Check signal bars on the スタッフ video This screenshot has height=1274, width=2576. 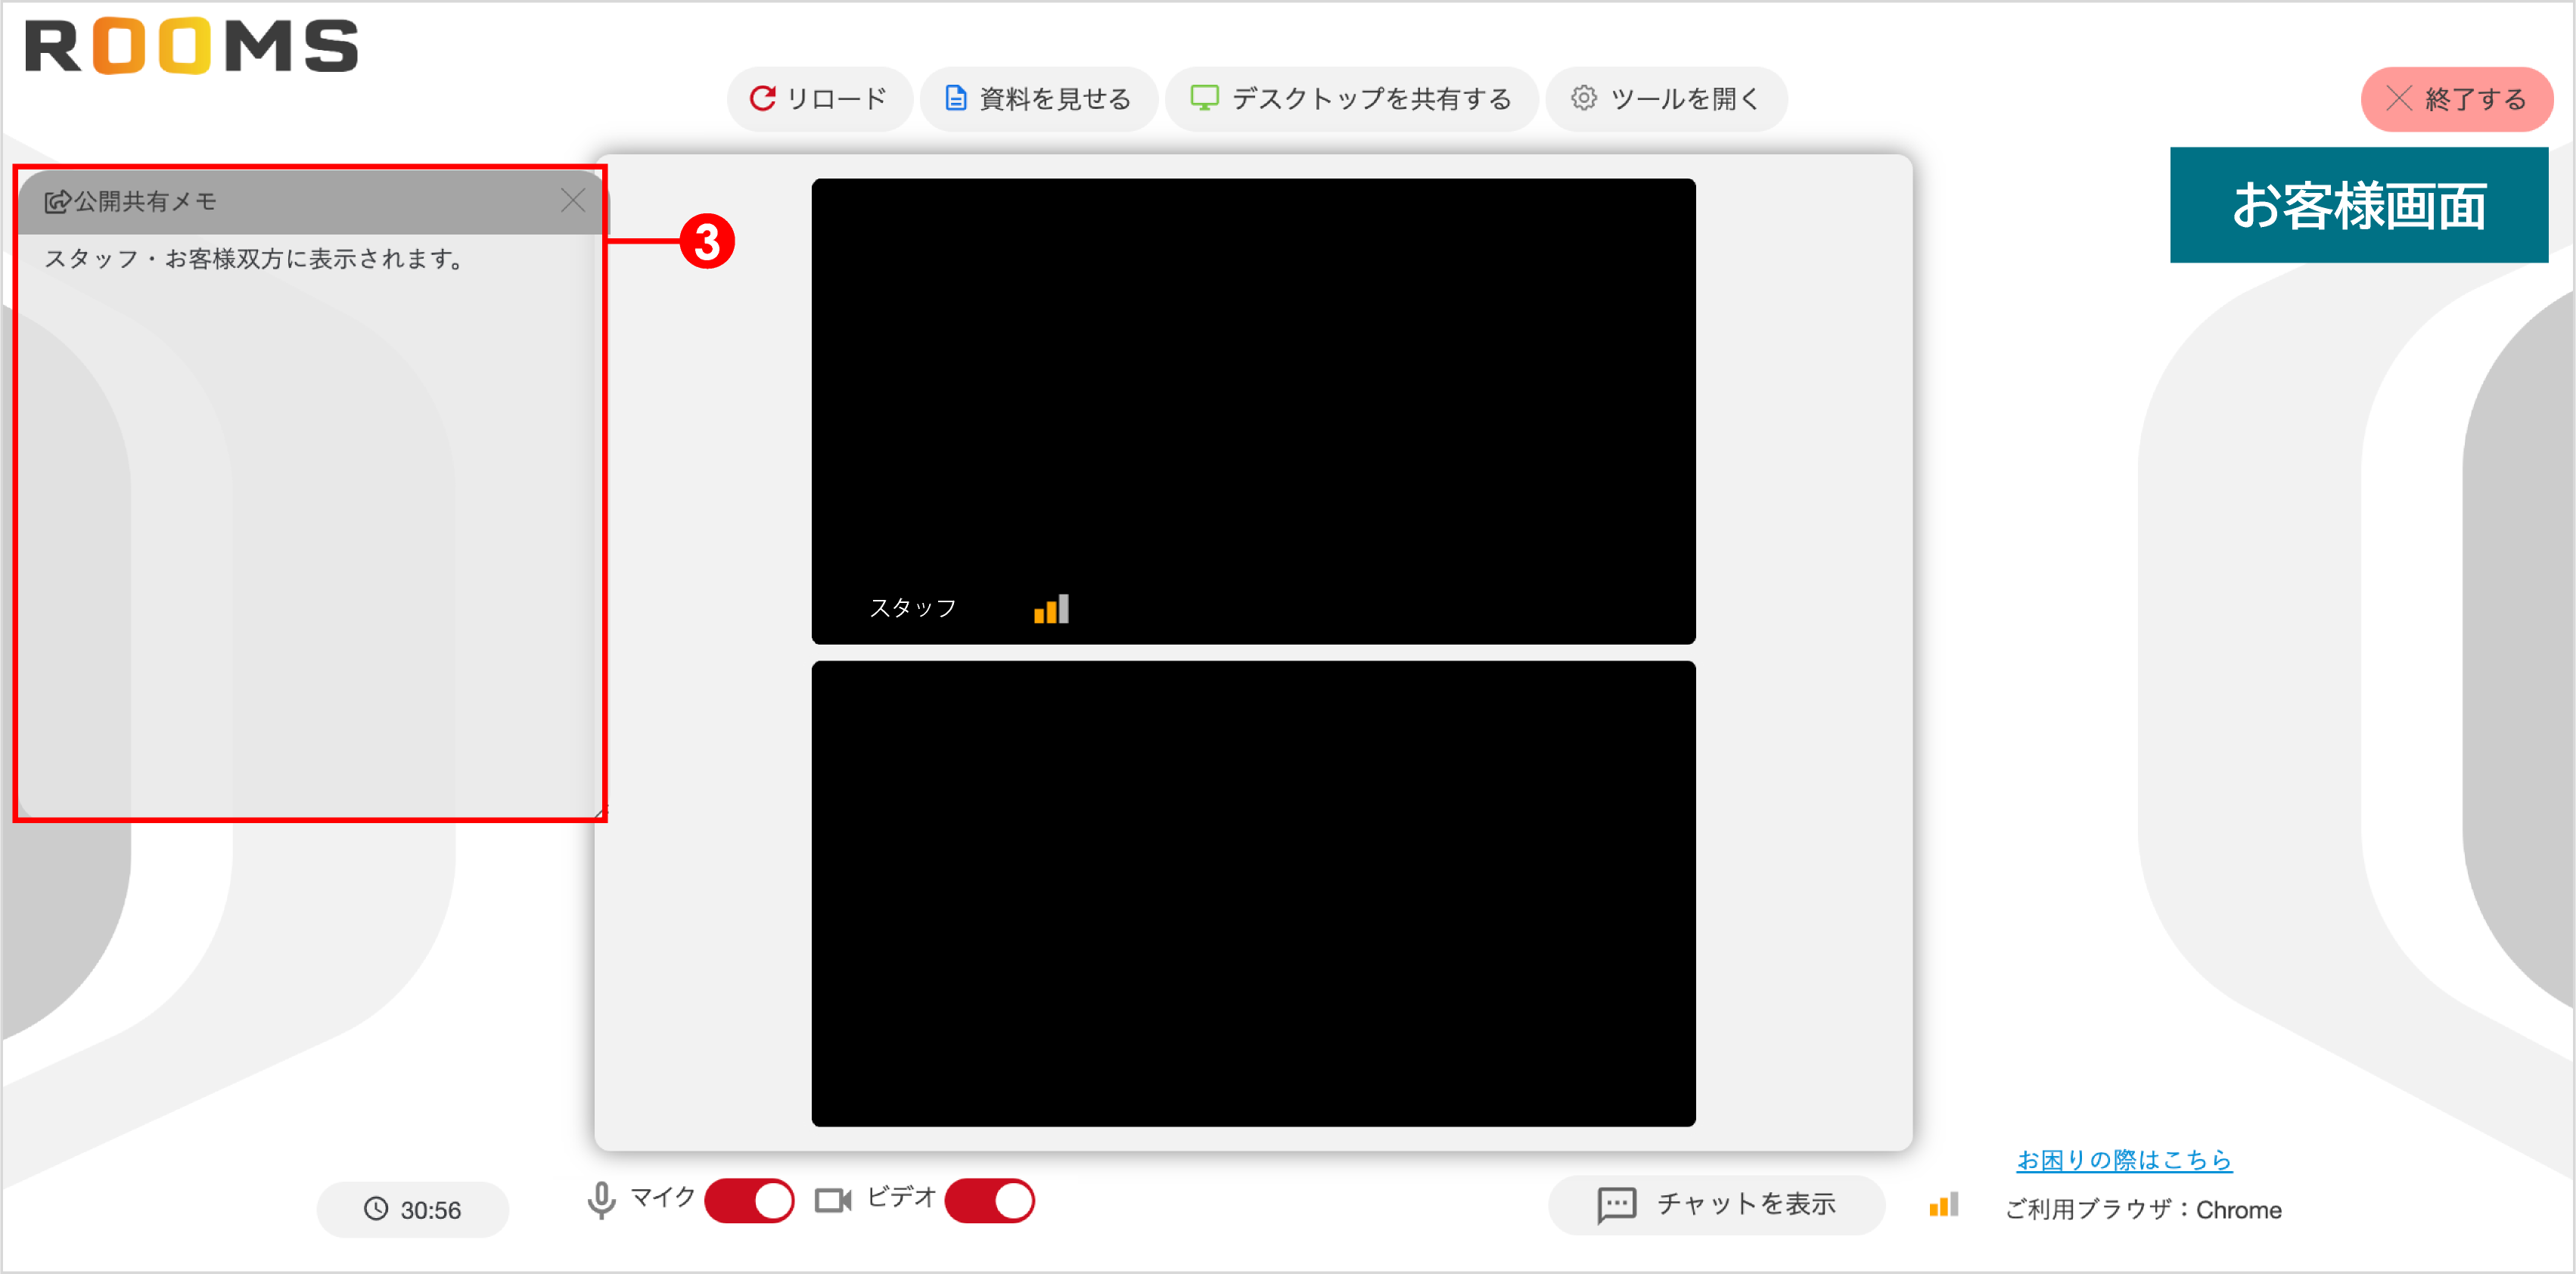[1051, 607]
